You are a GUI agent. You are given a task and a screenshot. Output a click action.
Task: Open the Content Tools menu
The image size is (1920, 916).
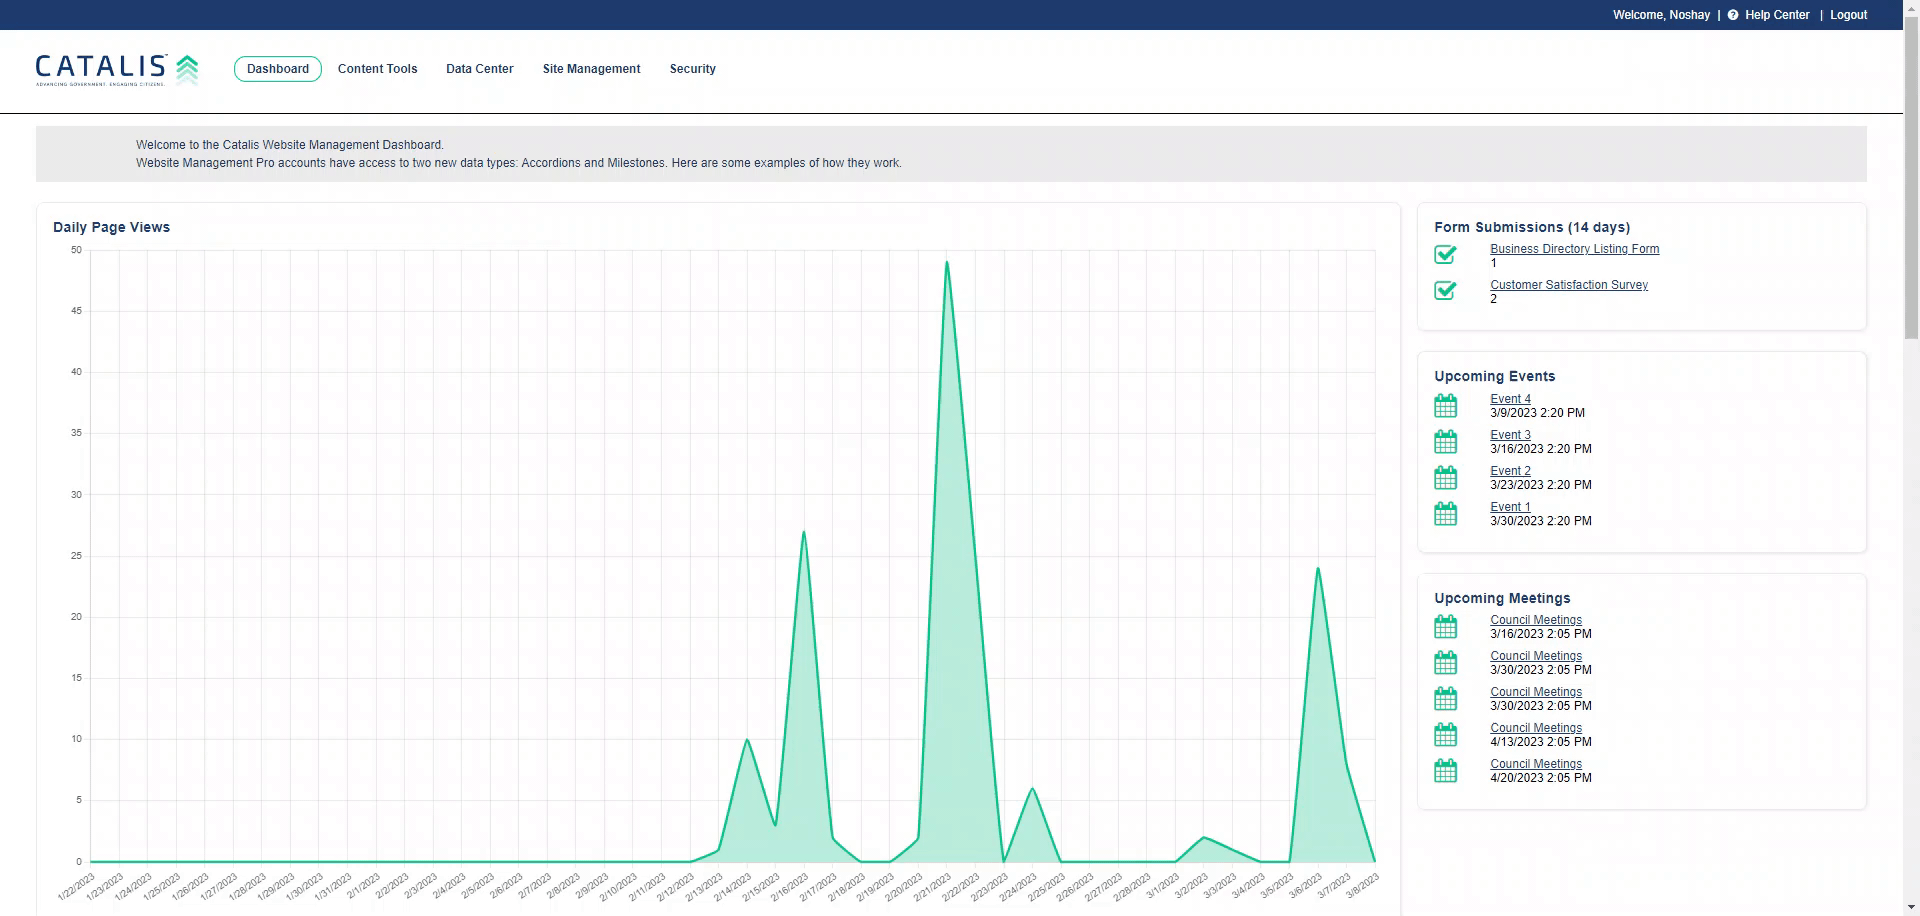(377, 69)
